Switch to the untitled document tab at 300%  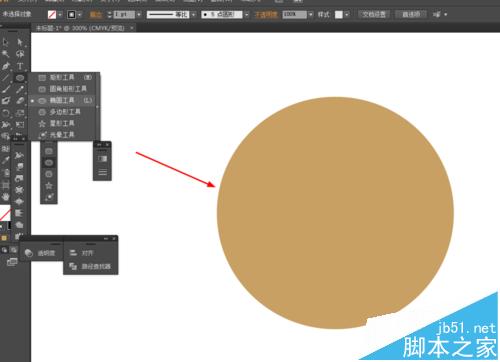80,28
